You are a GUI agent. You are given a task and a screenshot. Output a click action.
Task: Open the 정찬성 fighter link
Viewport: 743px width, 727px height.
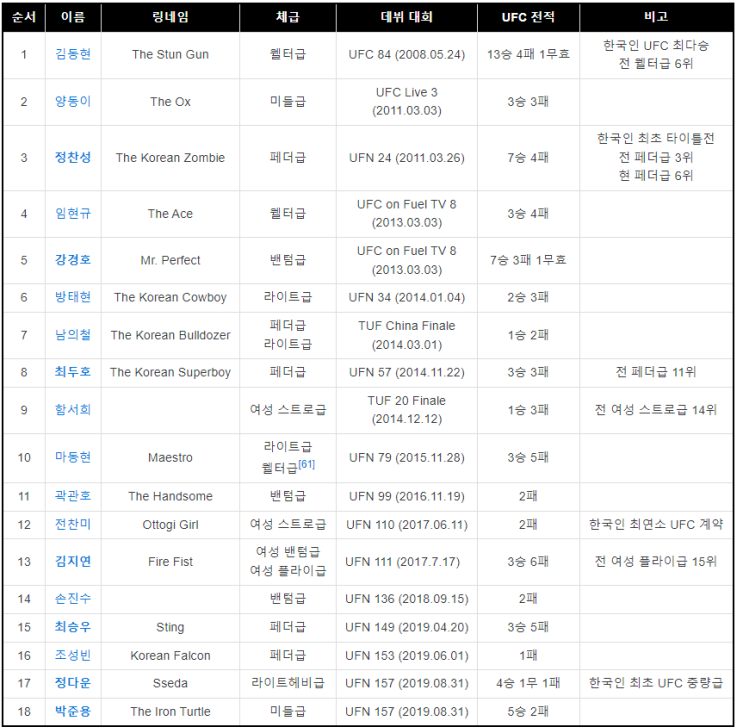[x=73, y=157]
